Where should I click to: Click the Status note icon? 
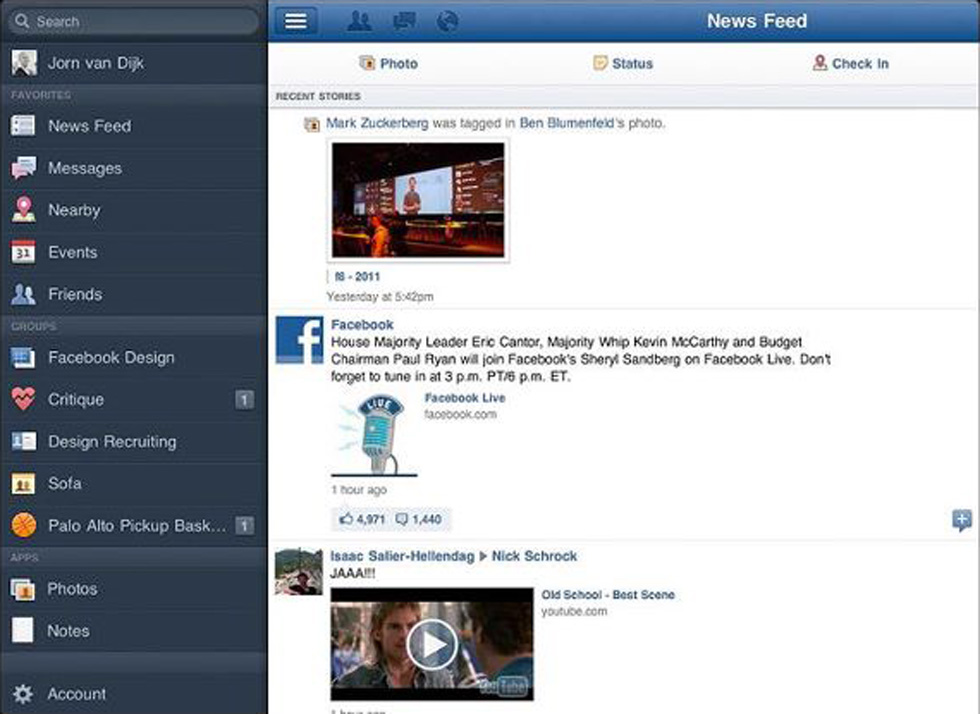[x=600, y=63]
